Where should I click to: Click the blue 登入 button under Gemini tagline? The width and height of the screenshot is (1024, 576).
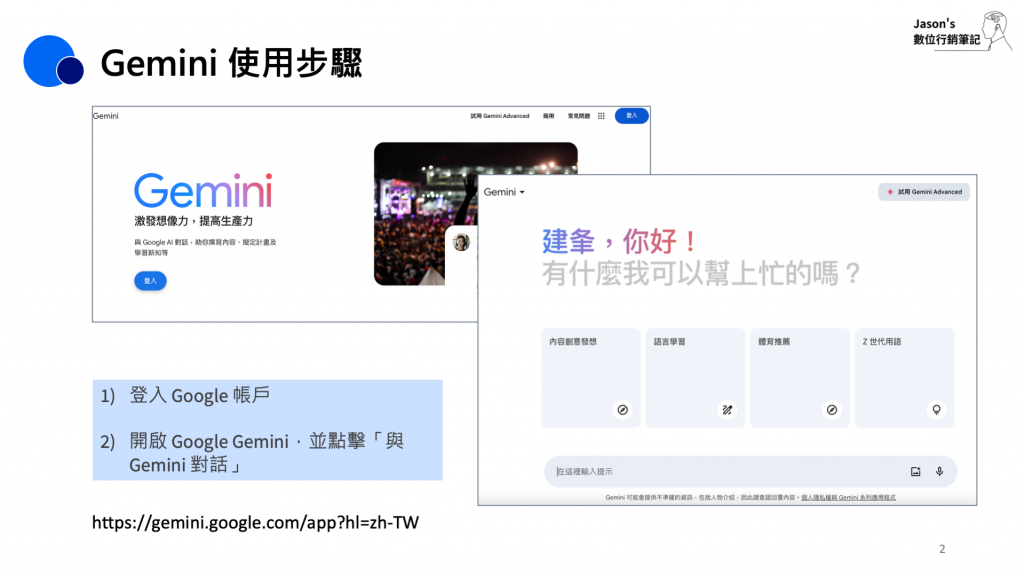coord(150,281)
